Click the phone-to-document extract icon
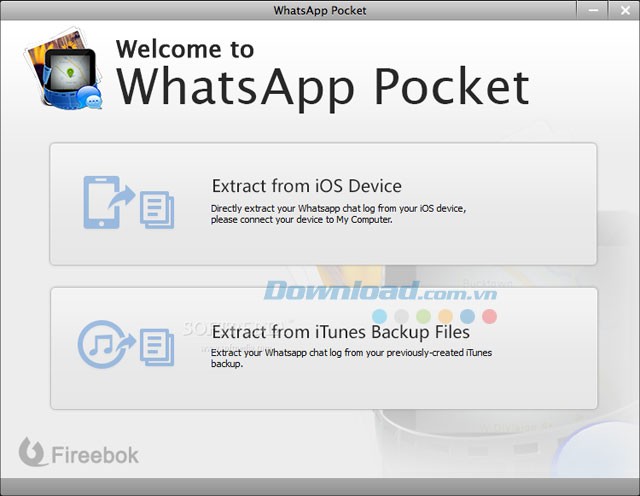Viewport: 640px width, 496px height. [x=129, y=202]
